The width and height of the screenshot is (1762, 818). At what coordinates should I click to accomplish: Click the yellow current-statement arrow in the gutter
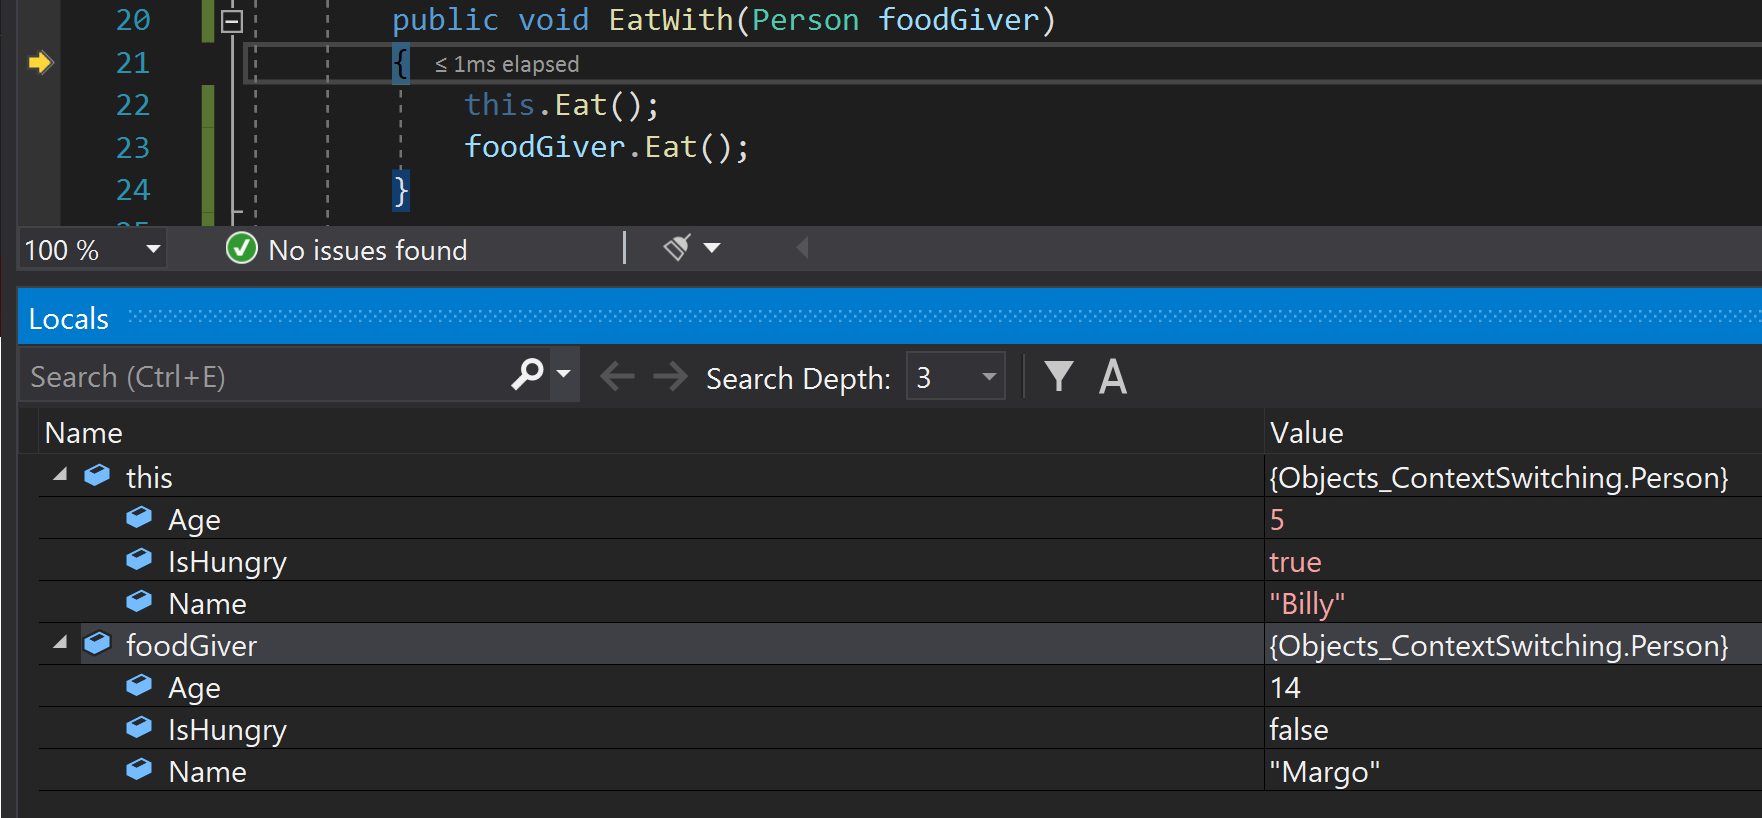click(39, 63)
